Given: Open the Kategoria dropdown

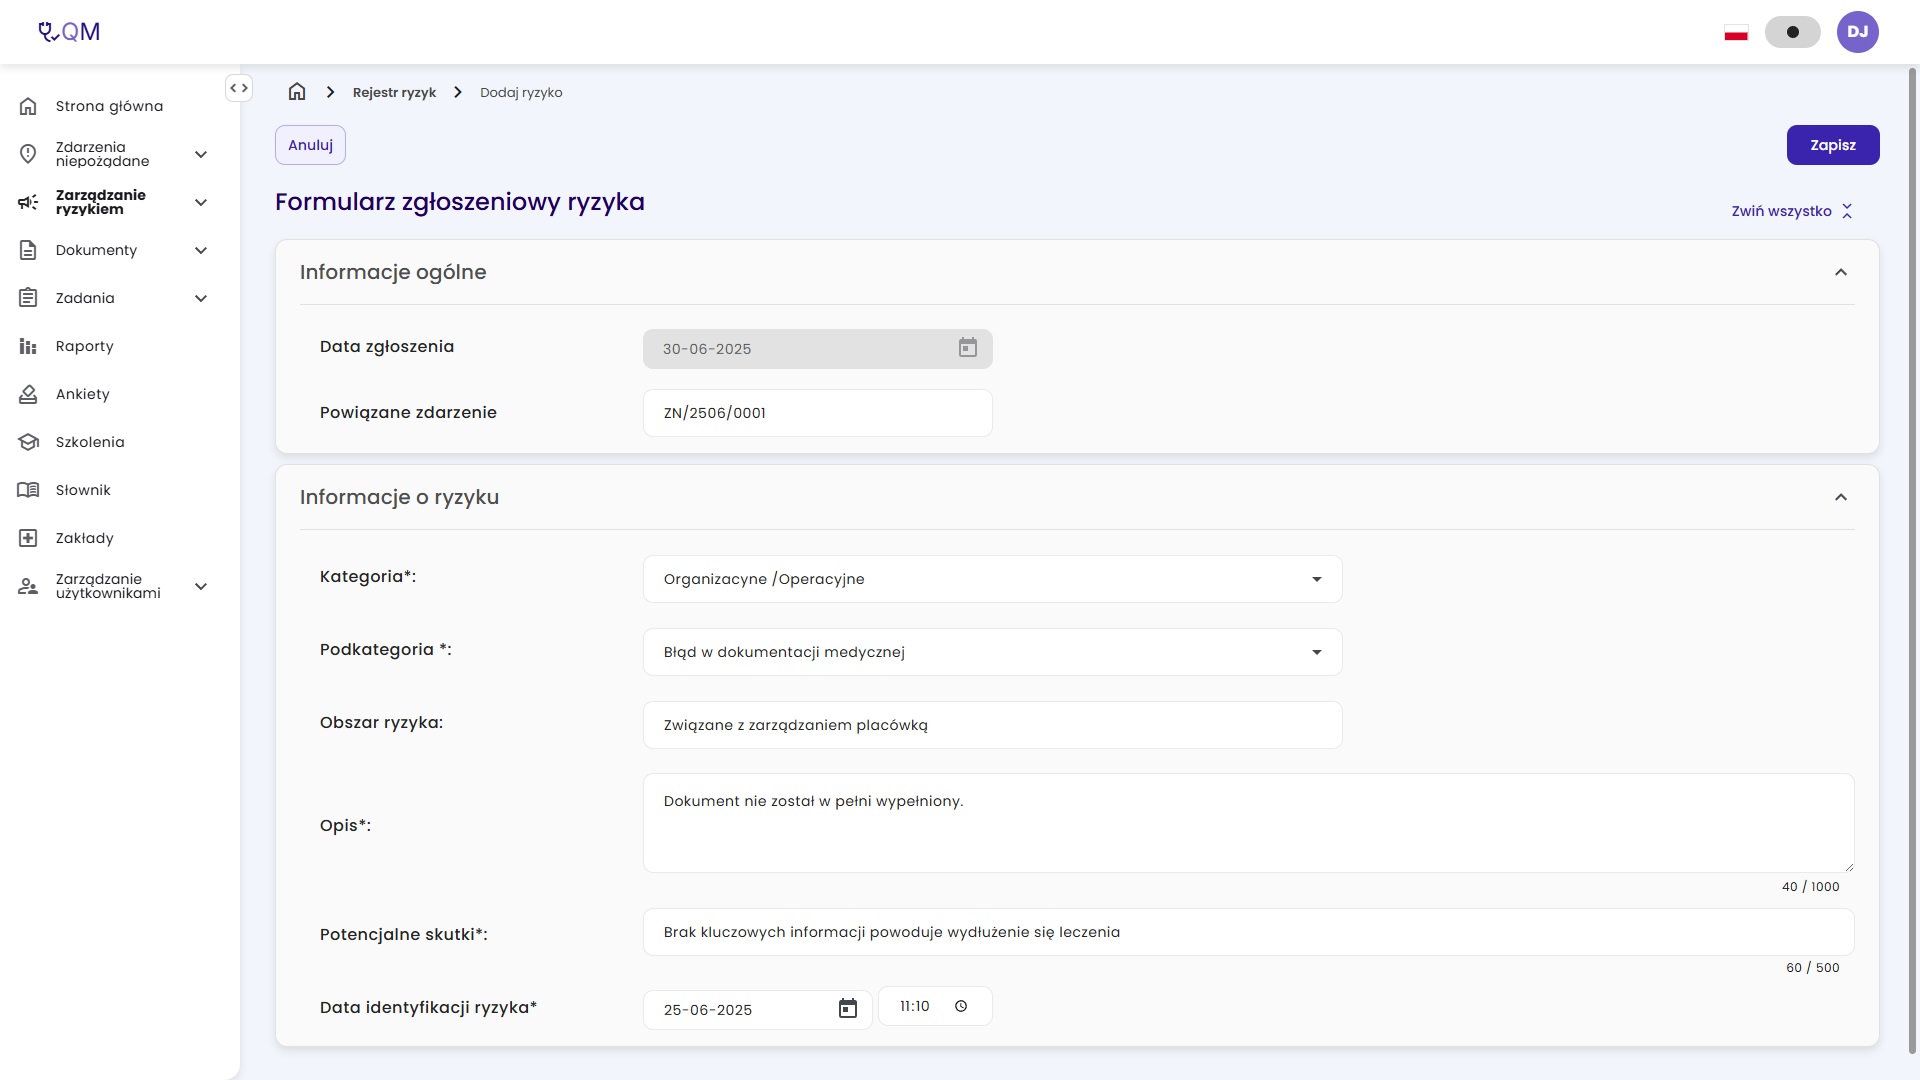Looking at the screenshot, I should pos(992,579).
